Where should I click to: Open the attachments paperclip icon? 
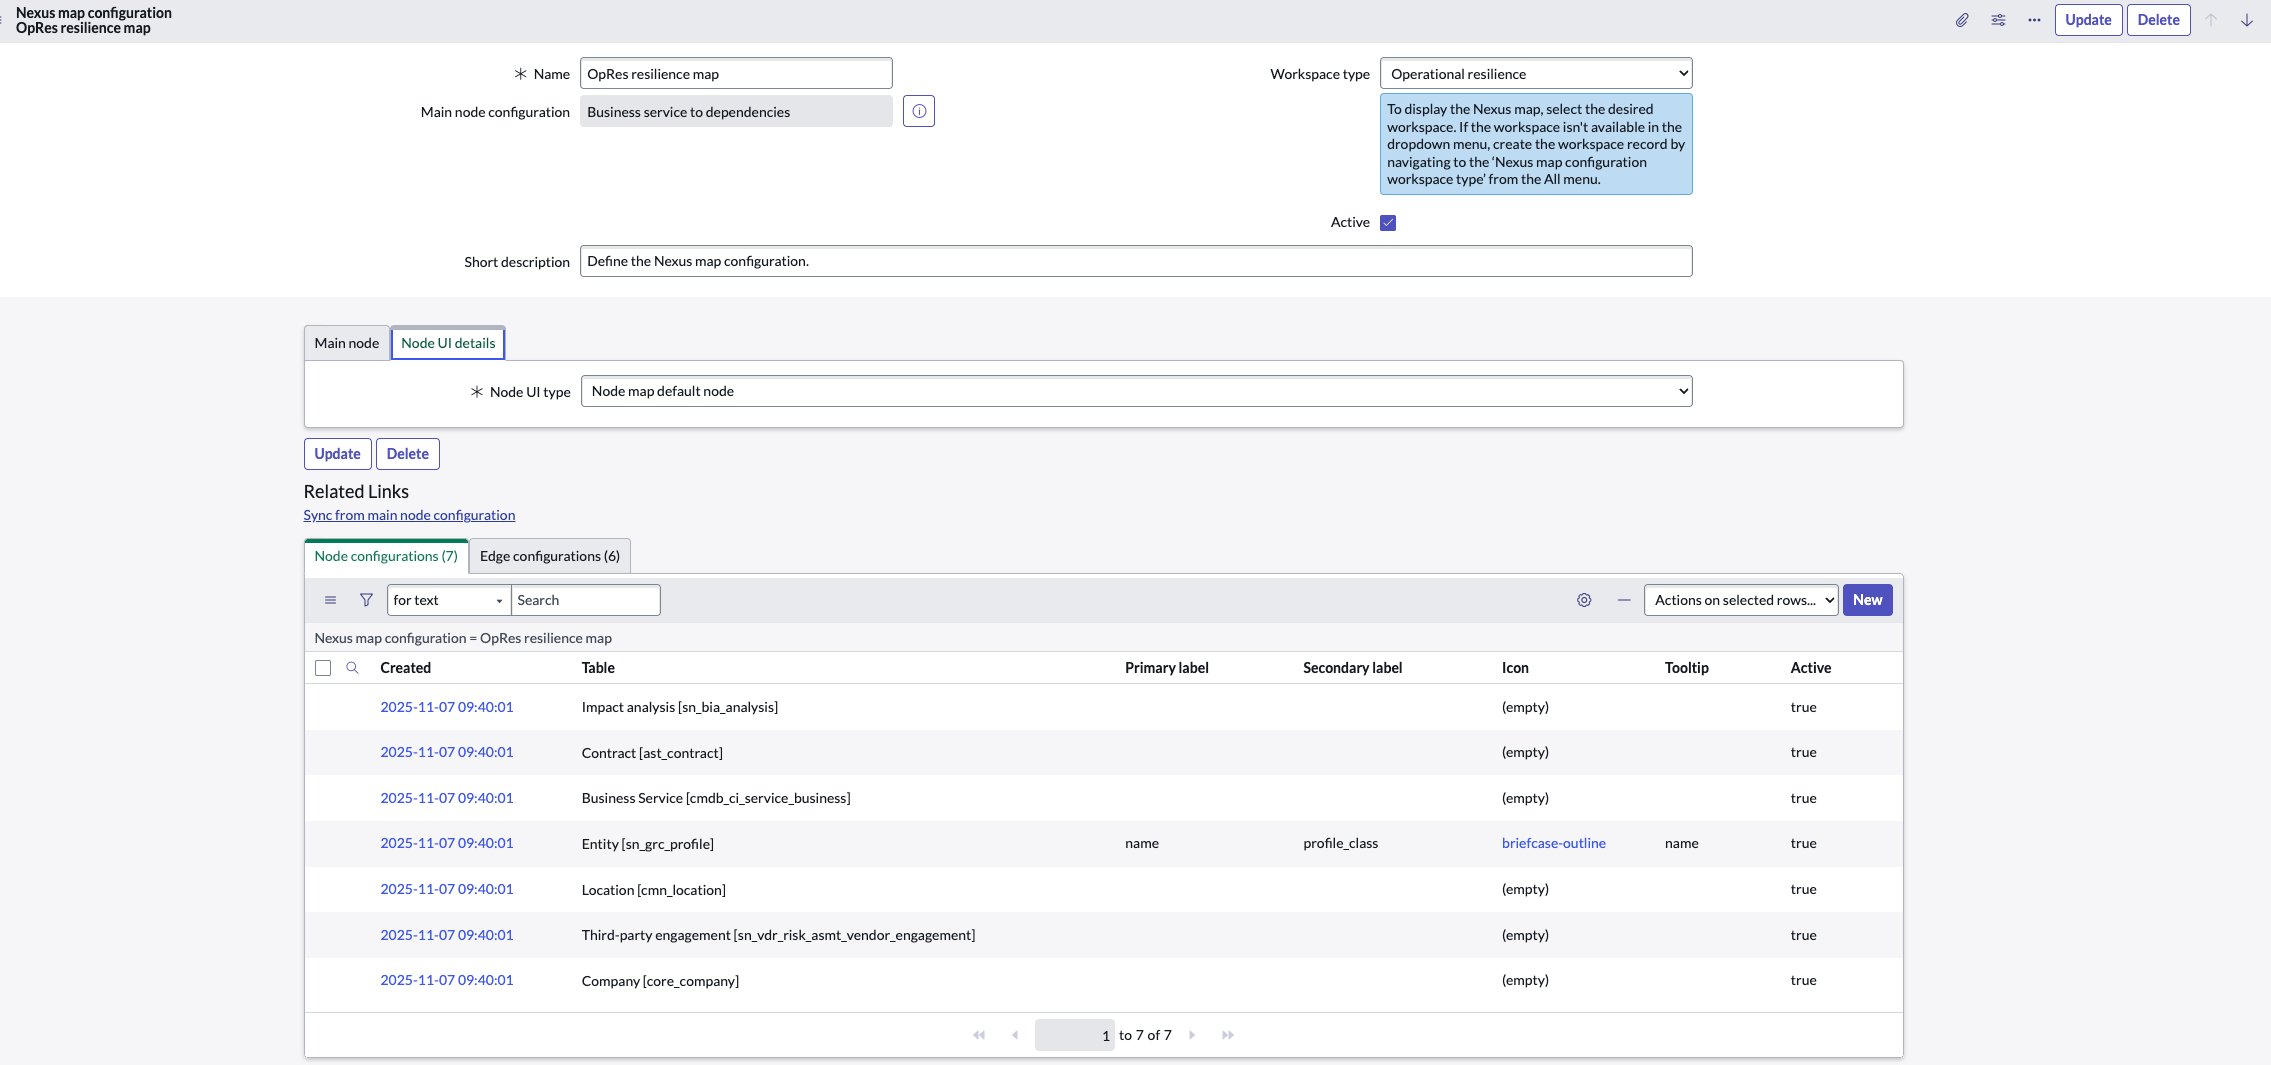tap(1962, 20)
